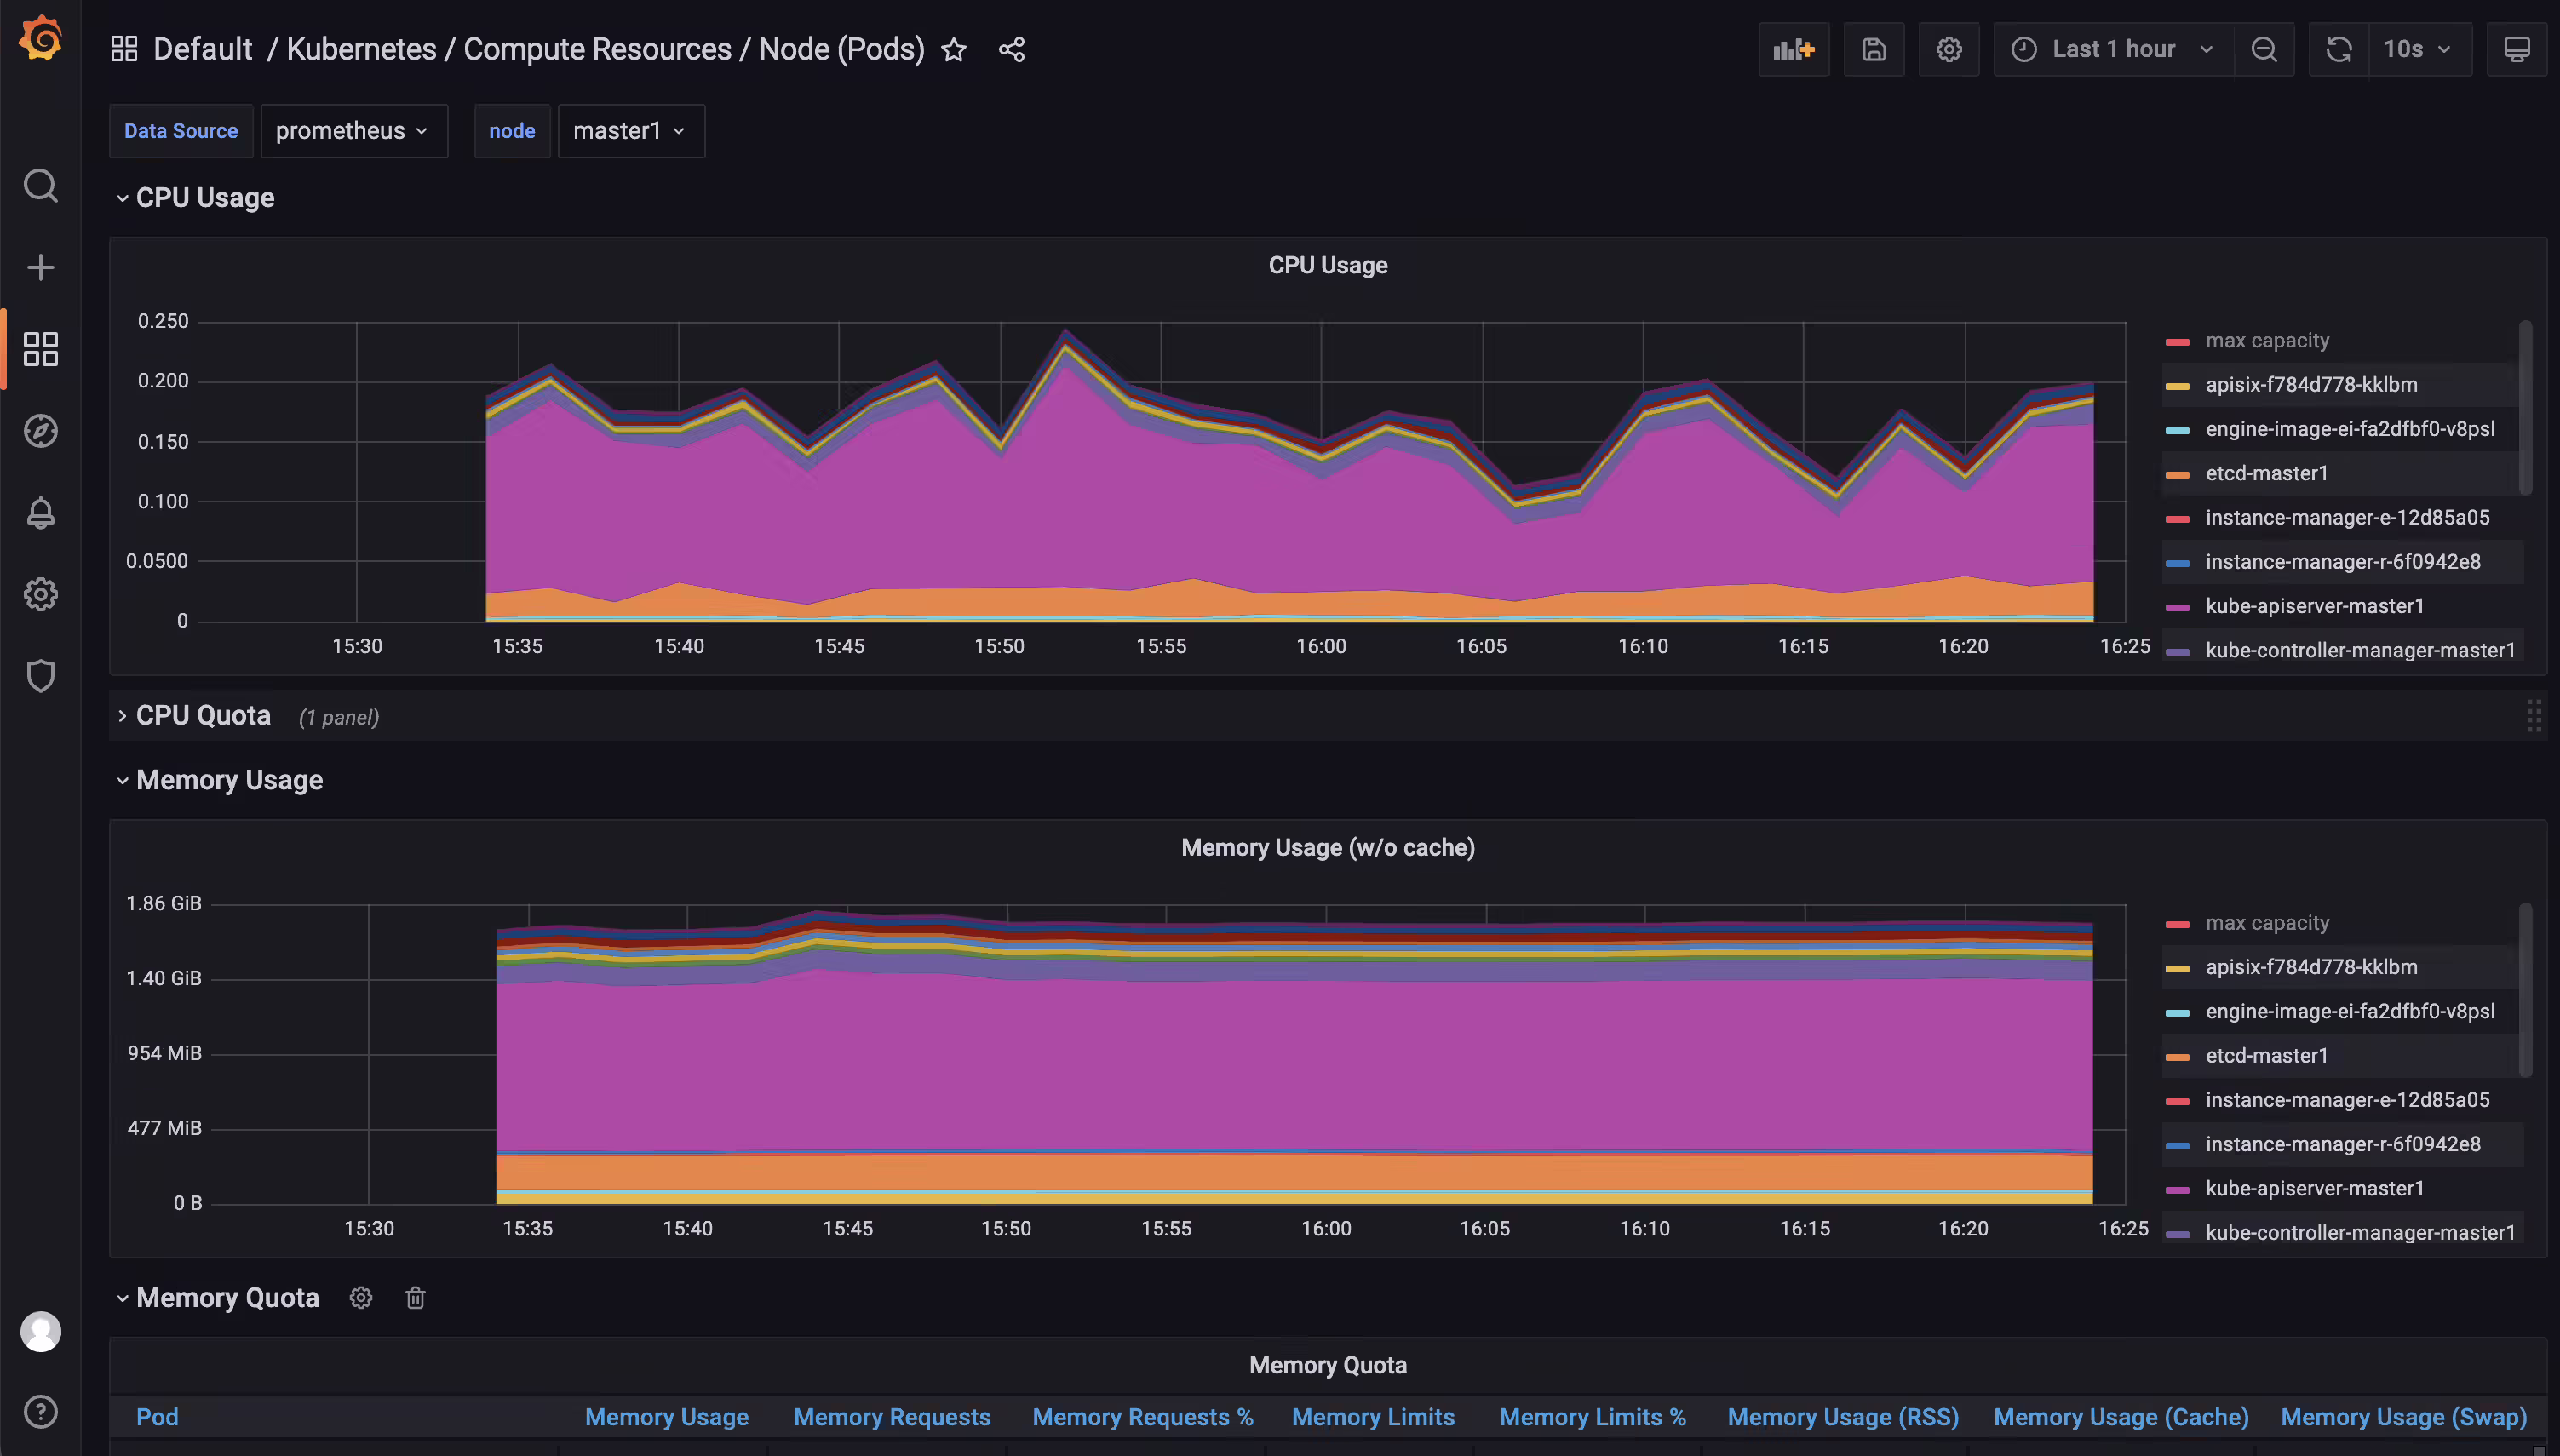Mark dashboard as favorite star

point(954,49)
